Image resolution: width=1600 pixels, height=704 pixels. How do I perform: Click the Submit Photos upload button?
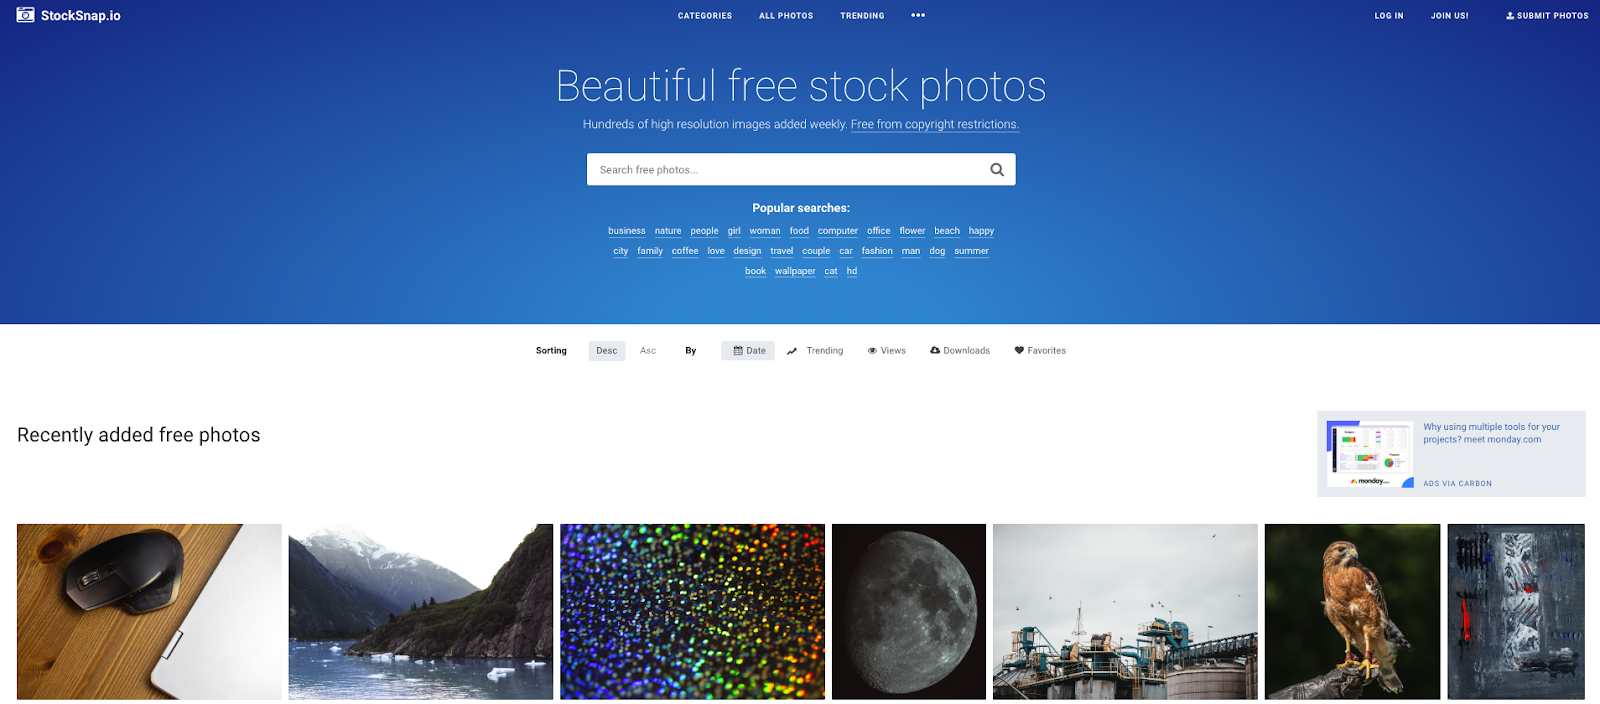click(x=1547, y=16)
